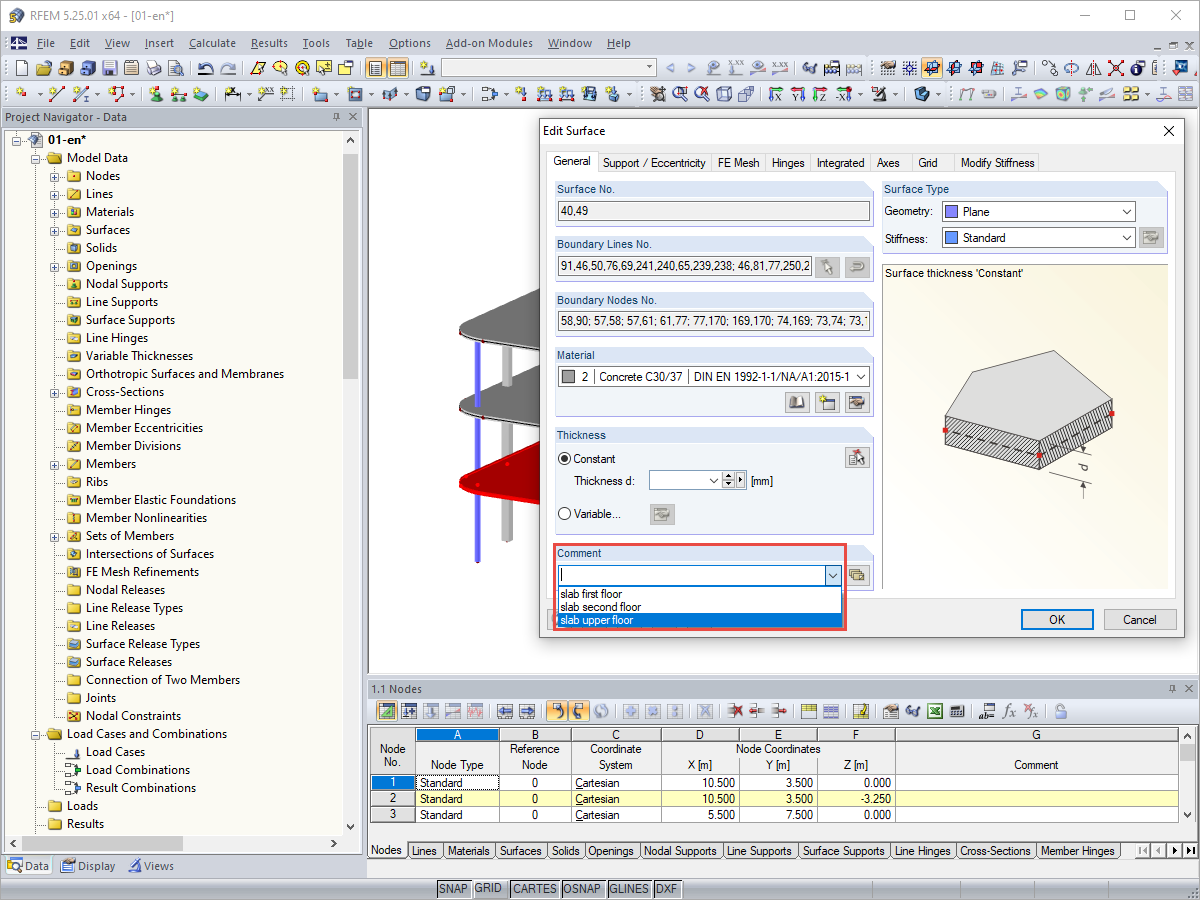Choose 'slab second floor' comment option
1200x900 pixels.
700,607
